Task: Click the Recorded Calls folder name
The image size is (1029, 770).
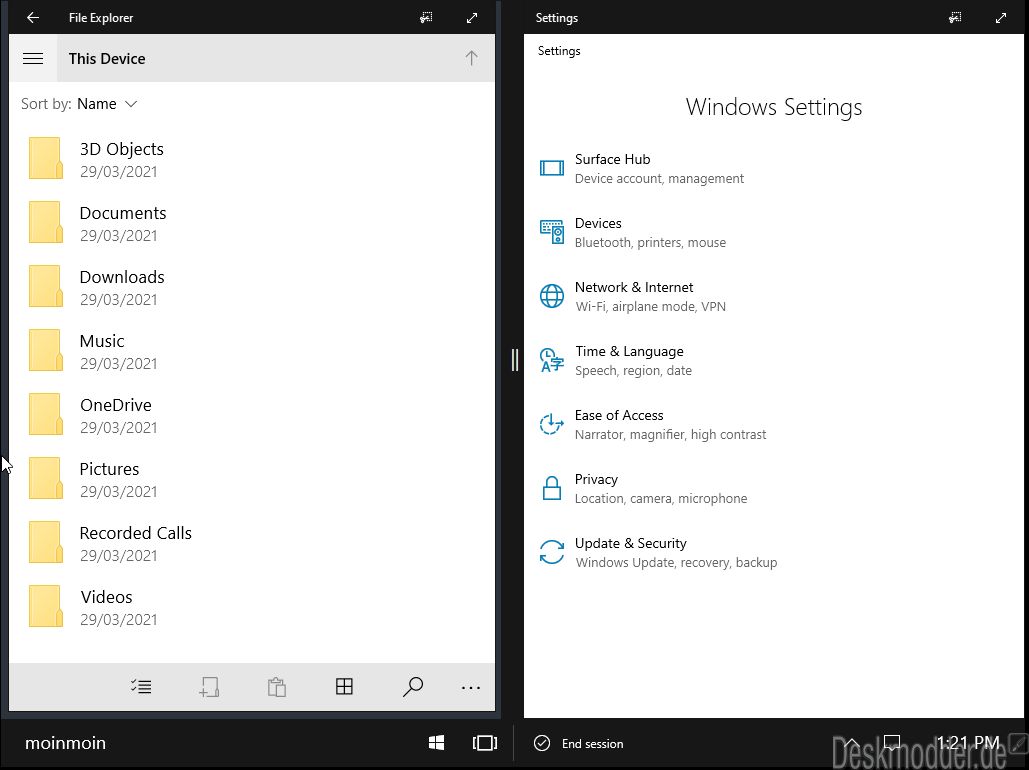Action: pos(135,533)
